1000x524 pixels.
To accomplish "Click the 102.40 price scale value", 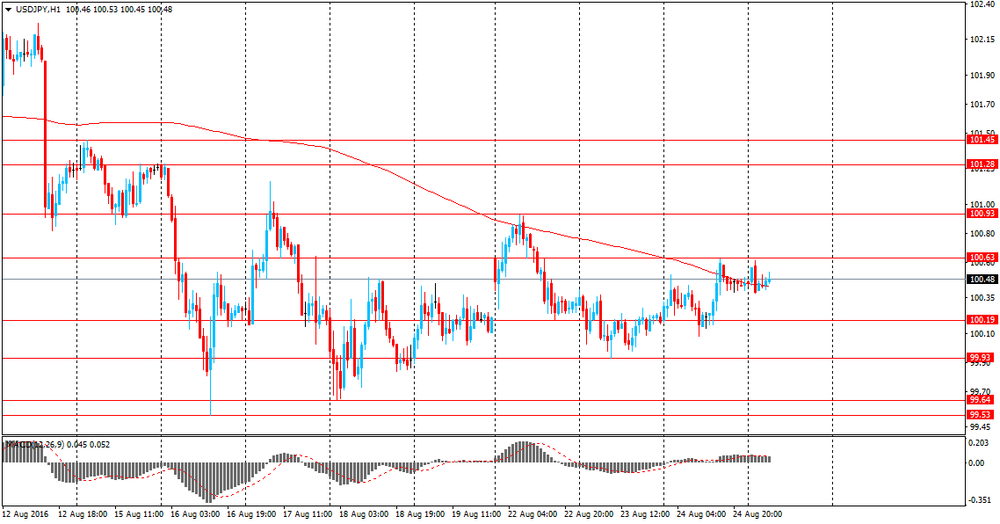I will point(982,5).
